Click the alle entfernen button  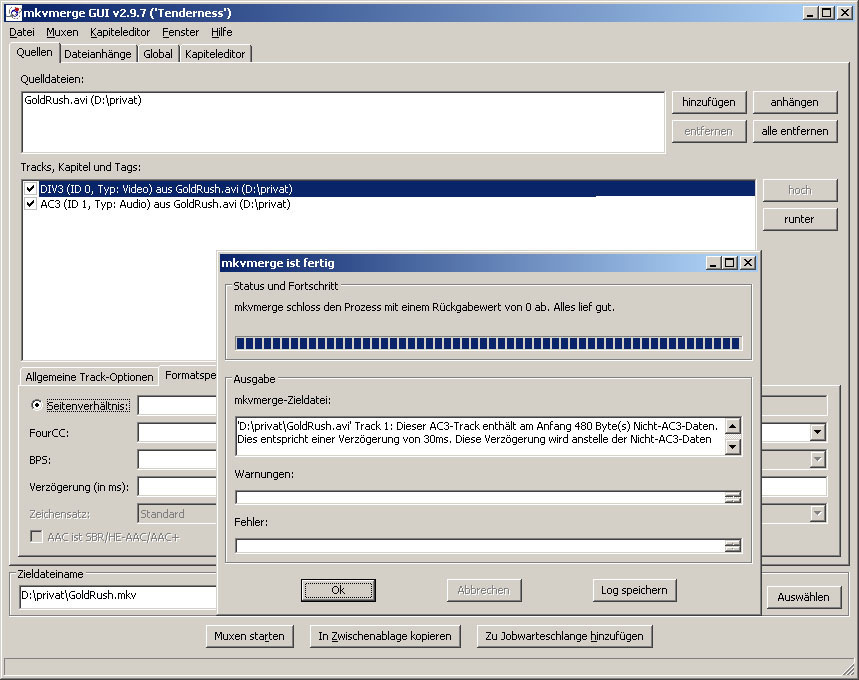[794, 131]
